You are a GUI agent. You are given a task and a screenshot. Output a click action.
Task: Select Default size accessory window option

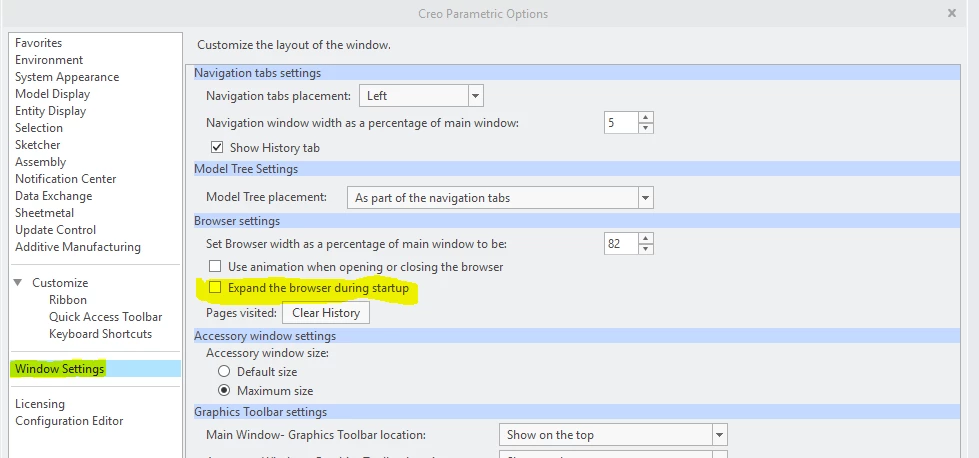(224, 371)
